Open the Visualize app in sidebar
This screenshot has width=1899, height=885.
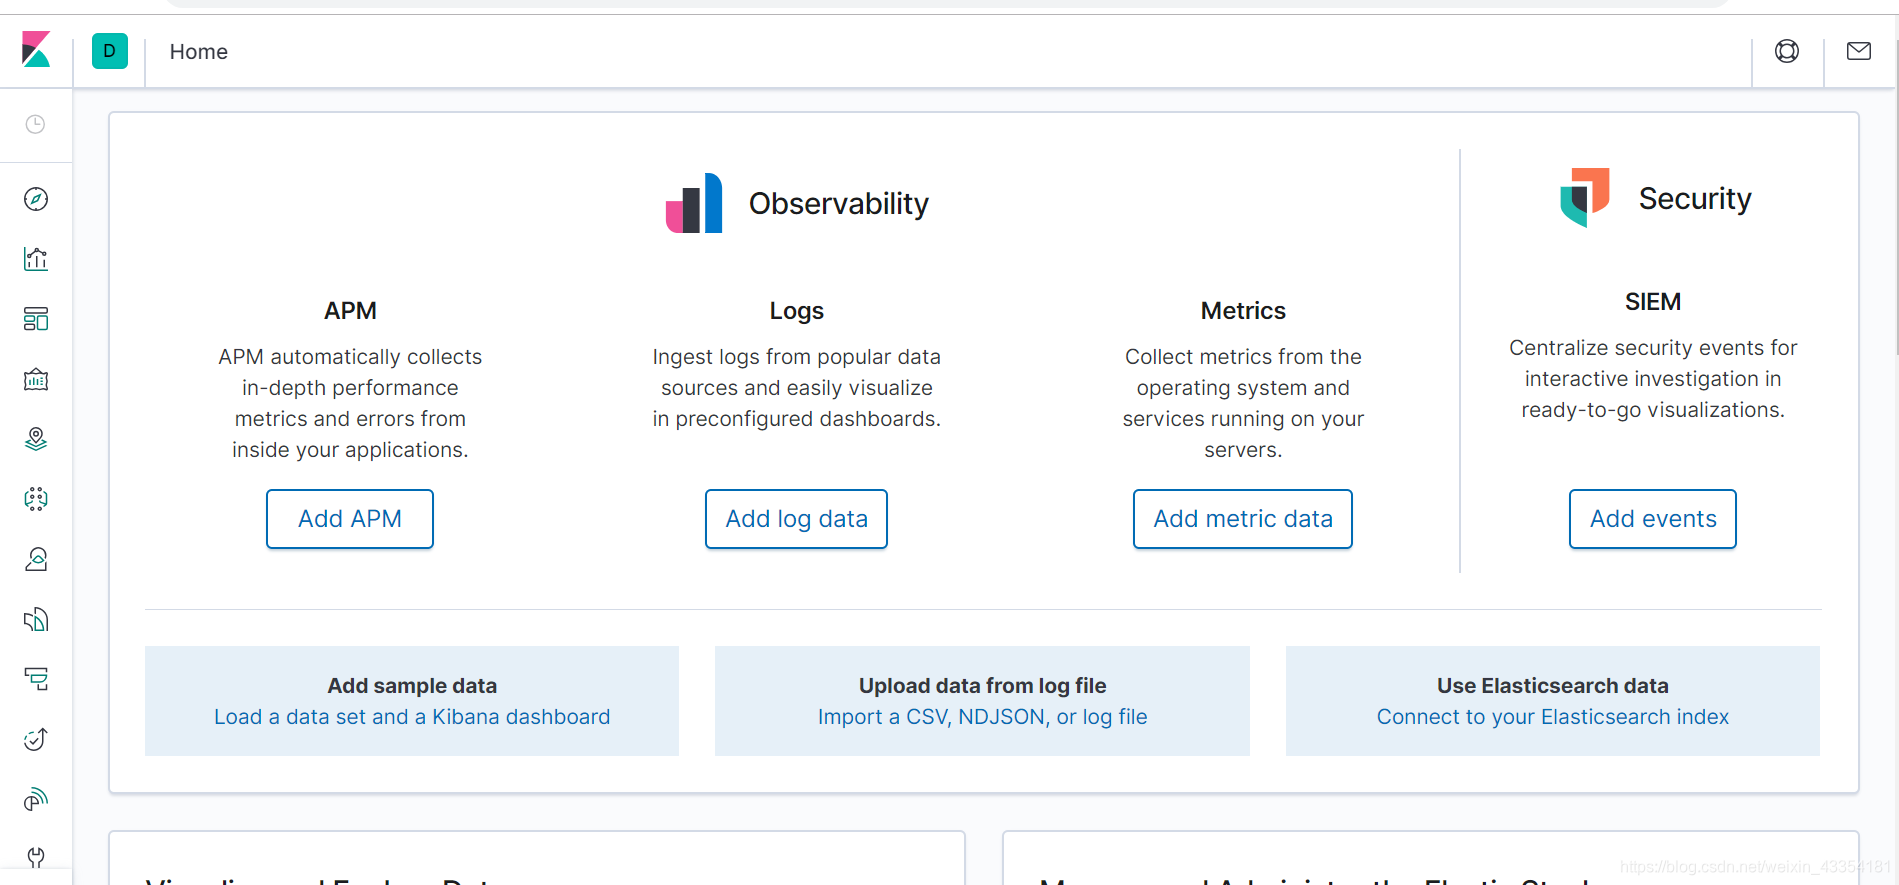[x=36, y=259]
